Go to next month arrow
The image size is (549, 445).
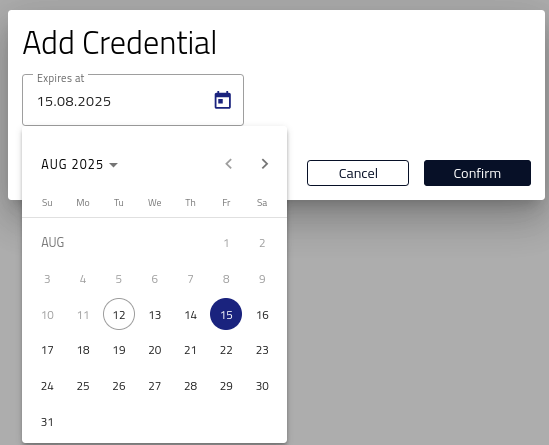coord(265,164)
